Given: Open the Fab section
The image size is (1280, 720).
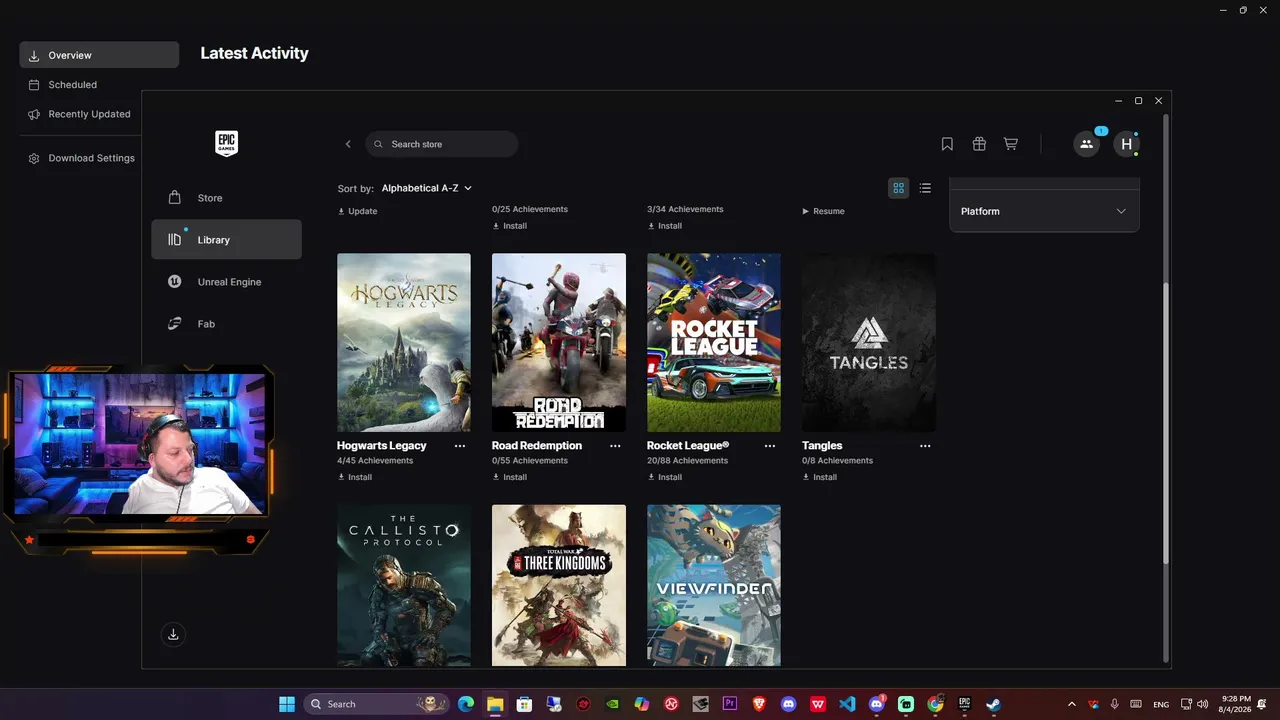Looking at the screenshot, I should pos(226,324).
